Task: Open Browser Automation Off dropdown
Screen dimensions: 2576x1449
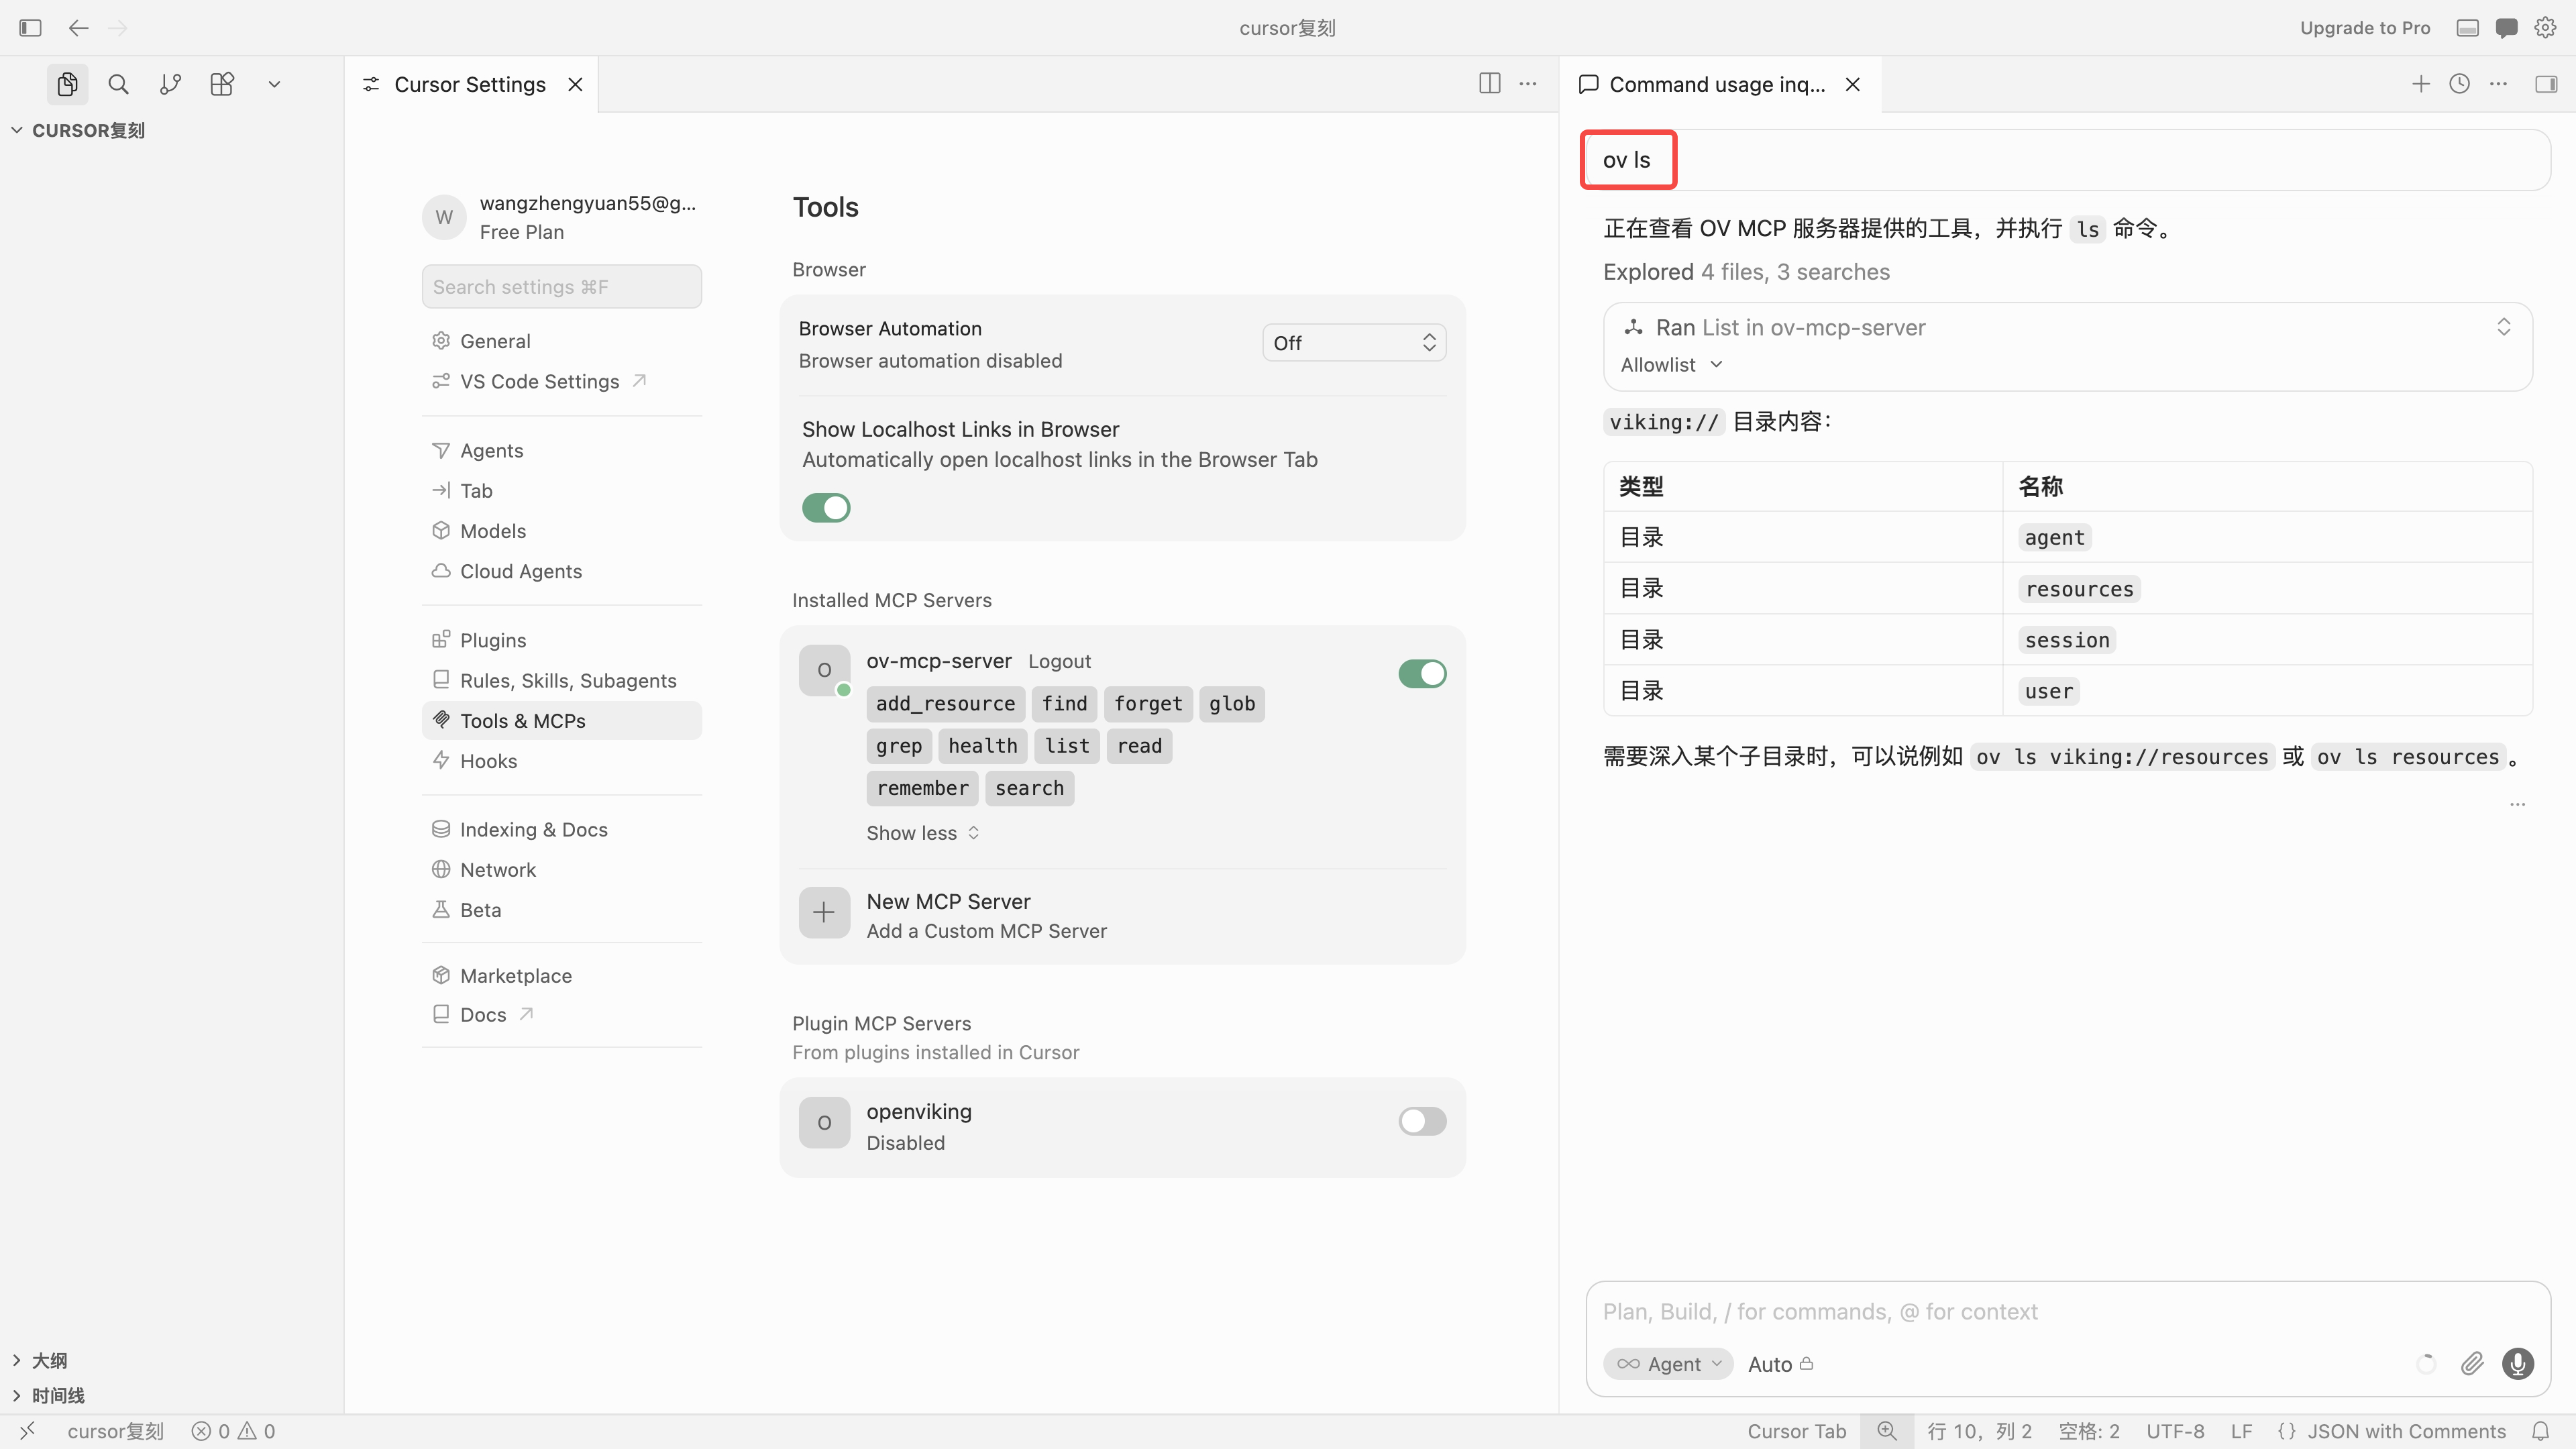Action: [x=1354, y=343]
